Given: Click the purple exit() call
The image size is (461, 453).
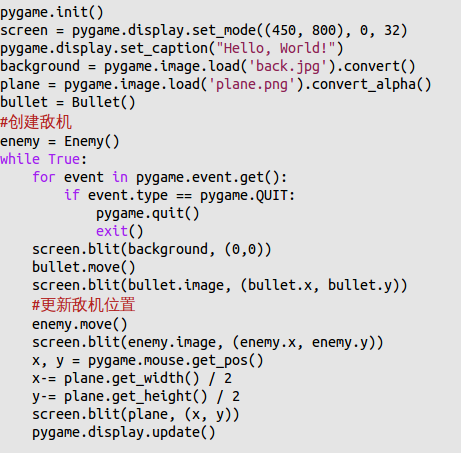Looking at the screenshot, I should coord(120,231).
